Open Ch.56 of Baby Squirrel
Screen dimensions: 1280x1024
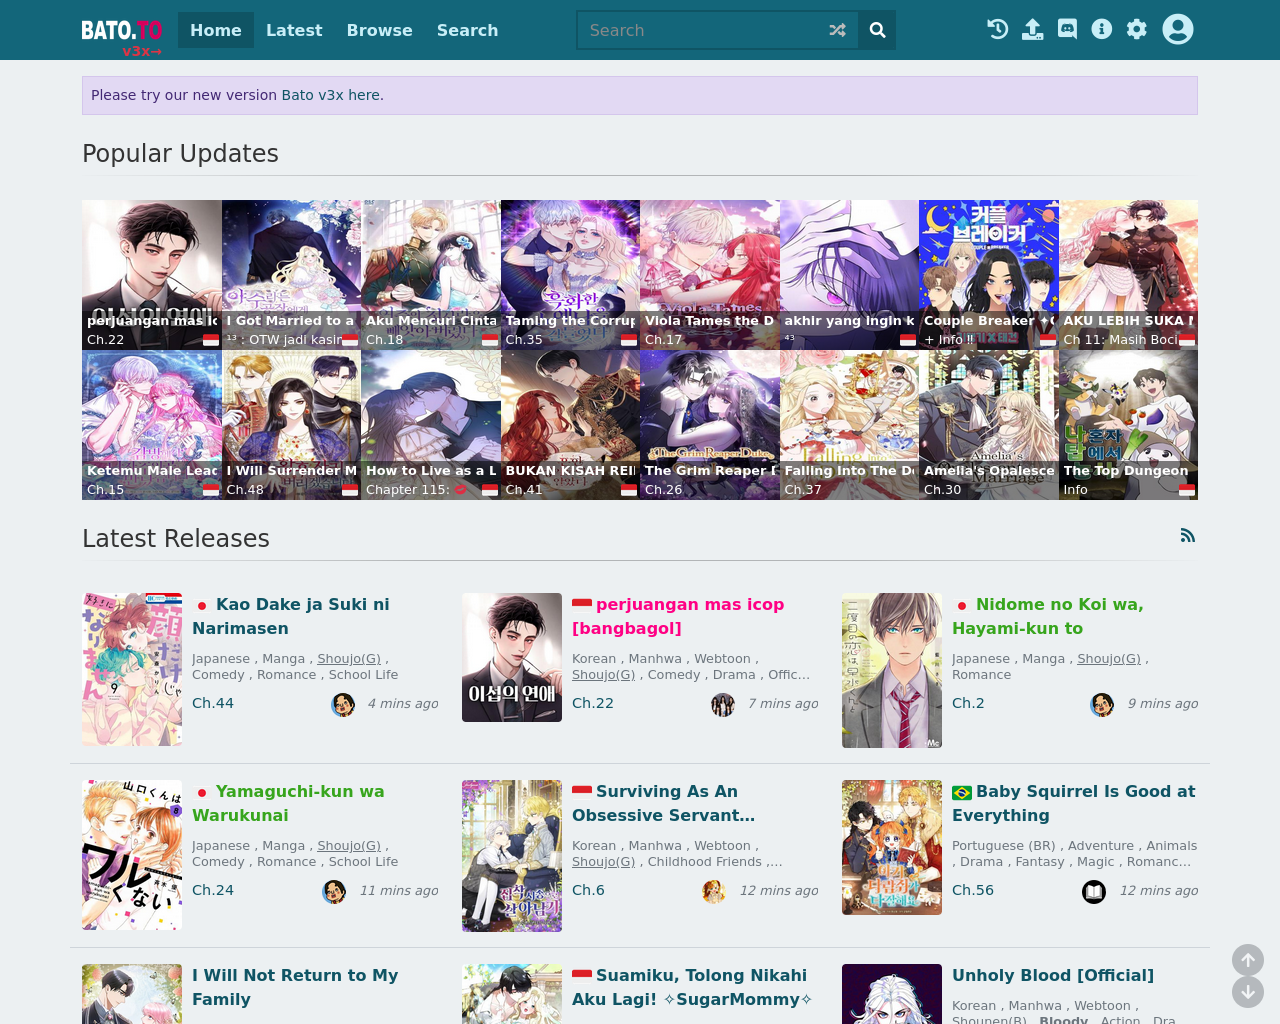click(973, 890)
